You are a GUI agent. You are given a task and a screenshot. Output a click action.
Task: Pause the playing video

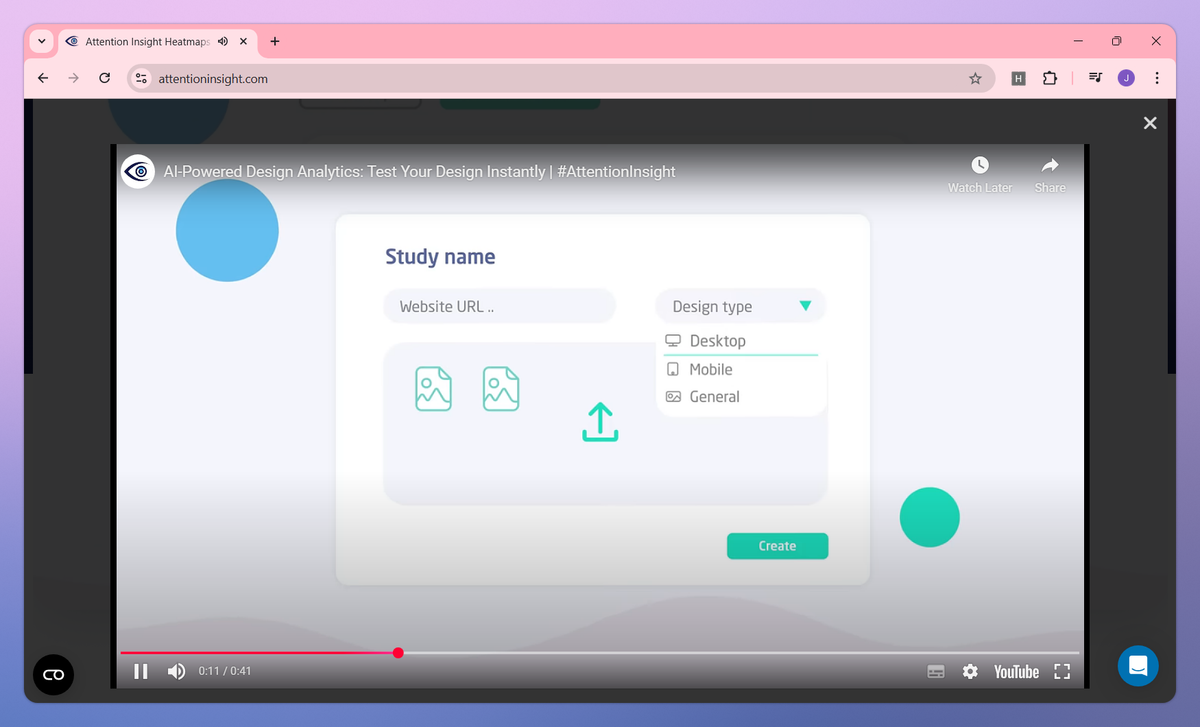click(x=140, y=671)
